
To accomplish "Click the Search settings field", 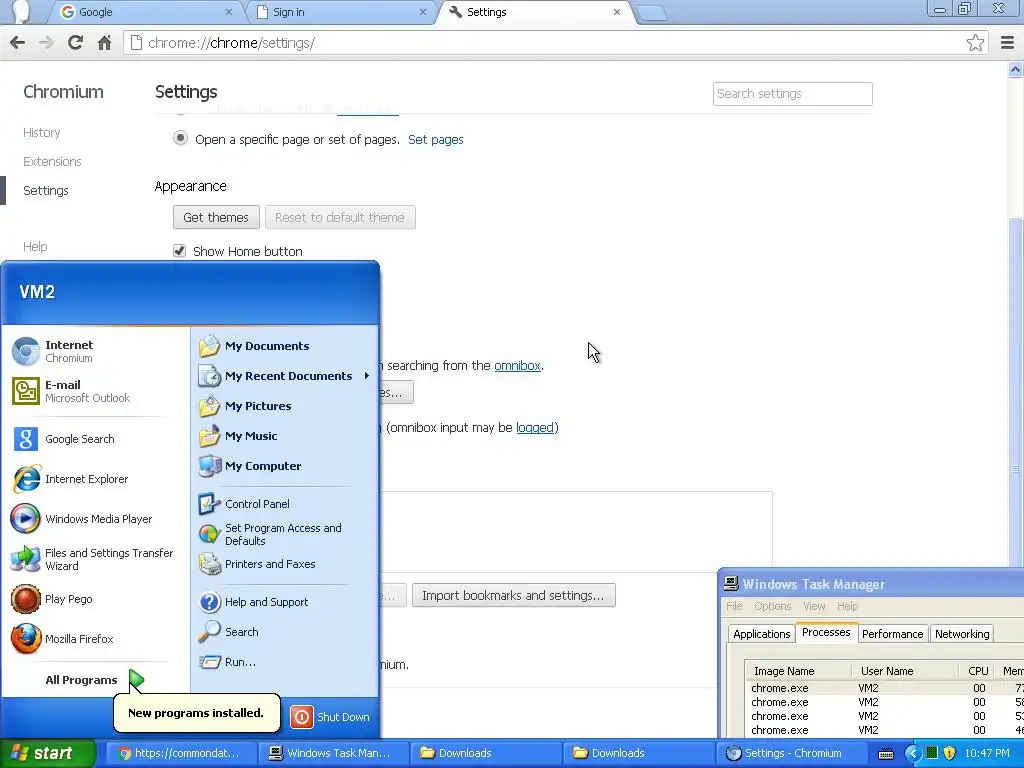I will point(792,93).
